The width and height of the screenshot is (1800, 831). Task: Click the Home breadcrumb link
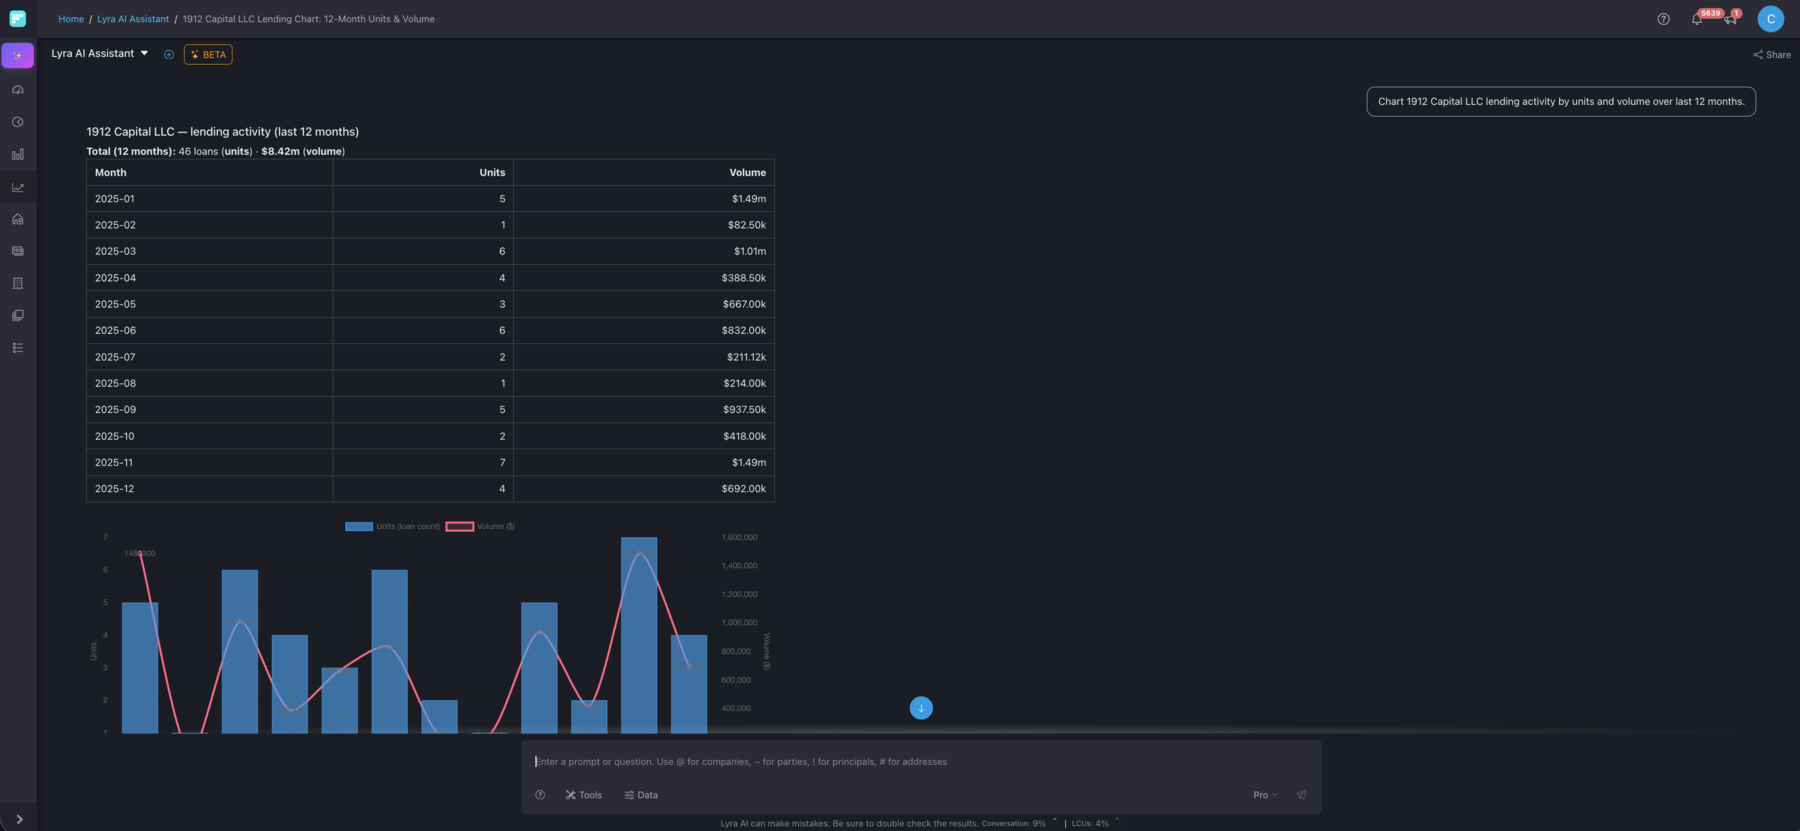pyautogui.click(x=71, y=19)
